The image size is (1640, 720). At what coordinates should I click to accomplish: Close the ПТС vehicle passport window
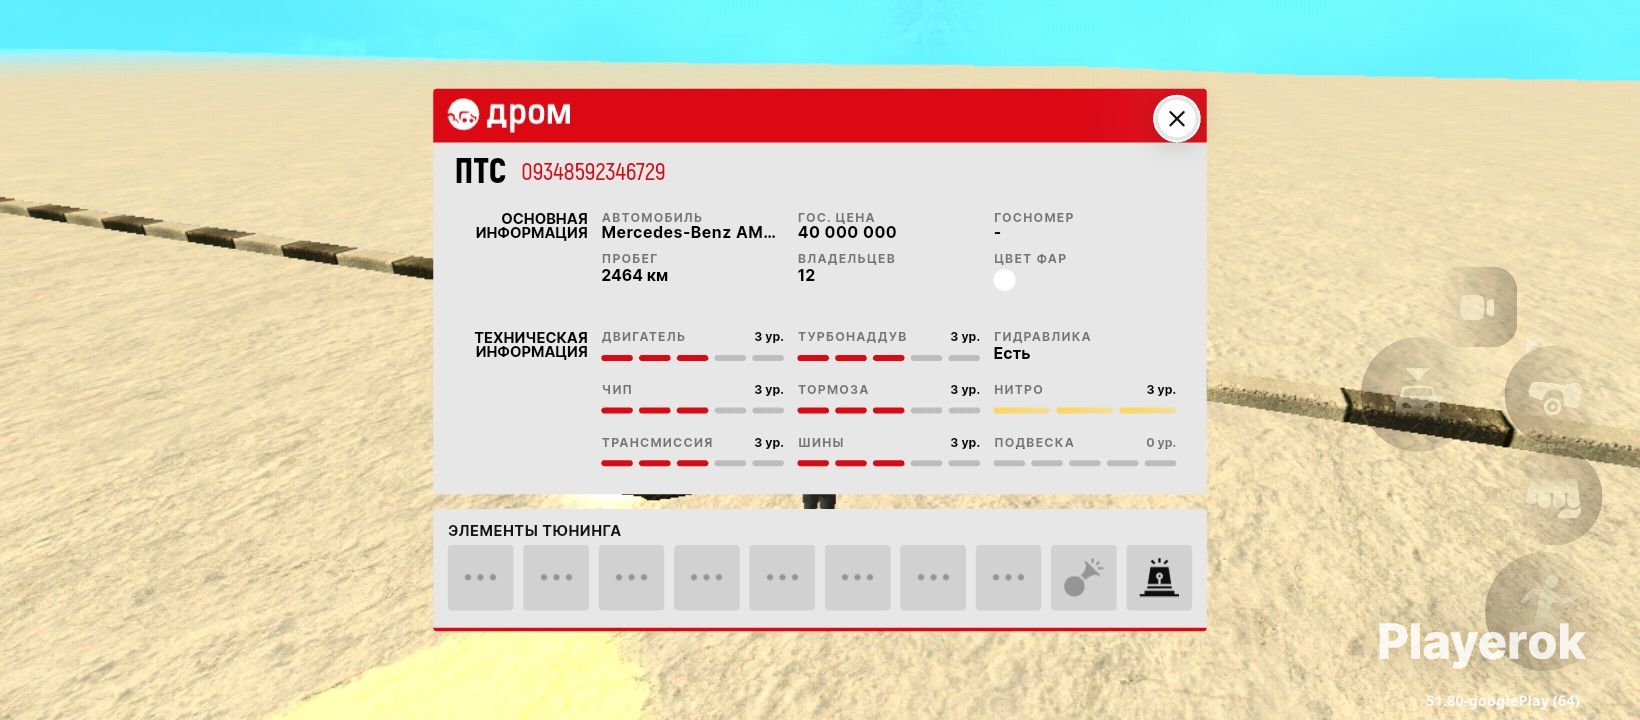pos(1176,119)
